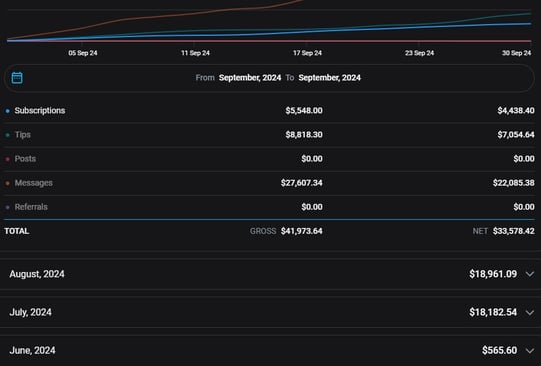Open the June, 2024 earnings row
The width and height of the screenshot is (541, 366).
click(x=270, y=351)
